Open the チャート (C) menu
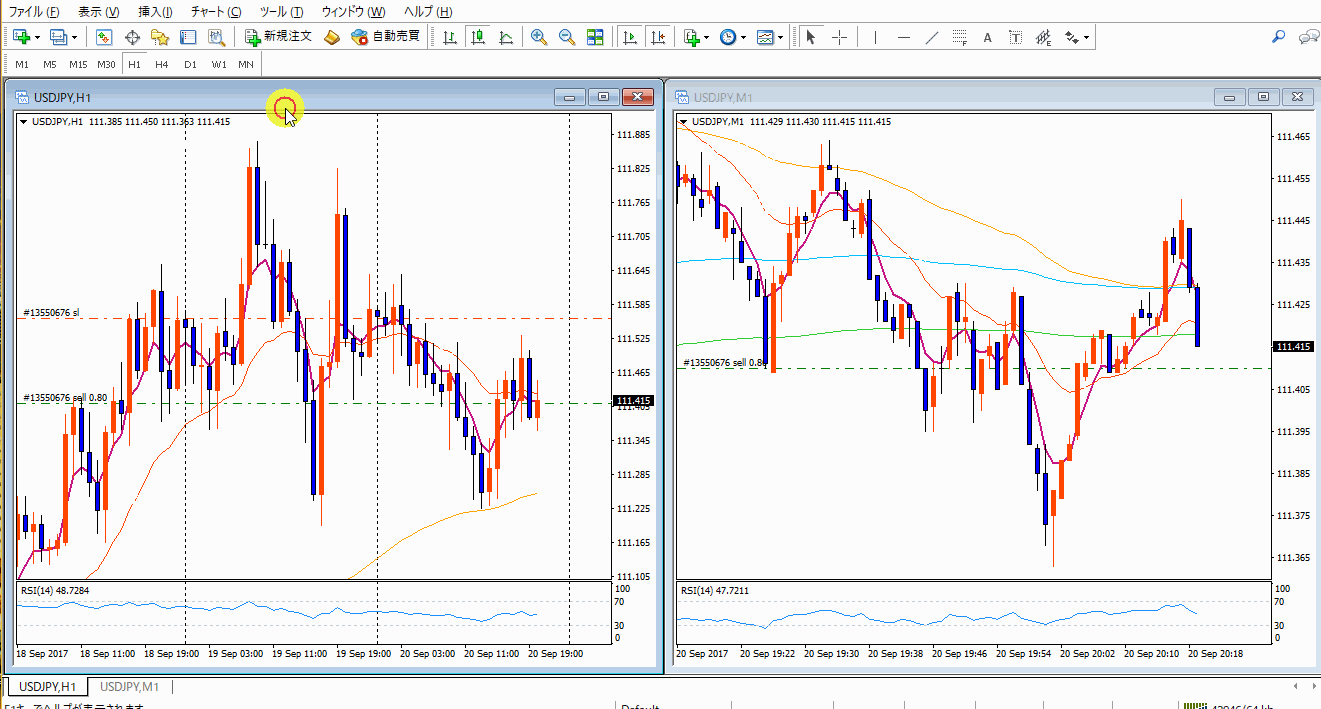Viewport: 1321px width, 709px height. [215, 12]
